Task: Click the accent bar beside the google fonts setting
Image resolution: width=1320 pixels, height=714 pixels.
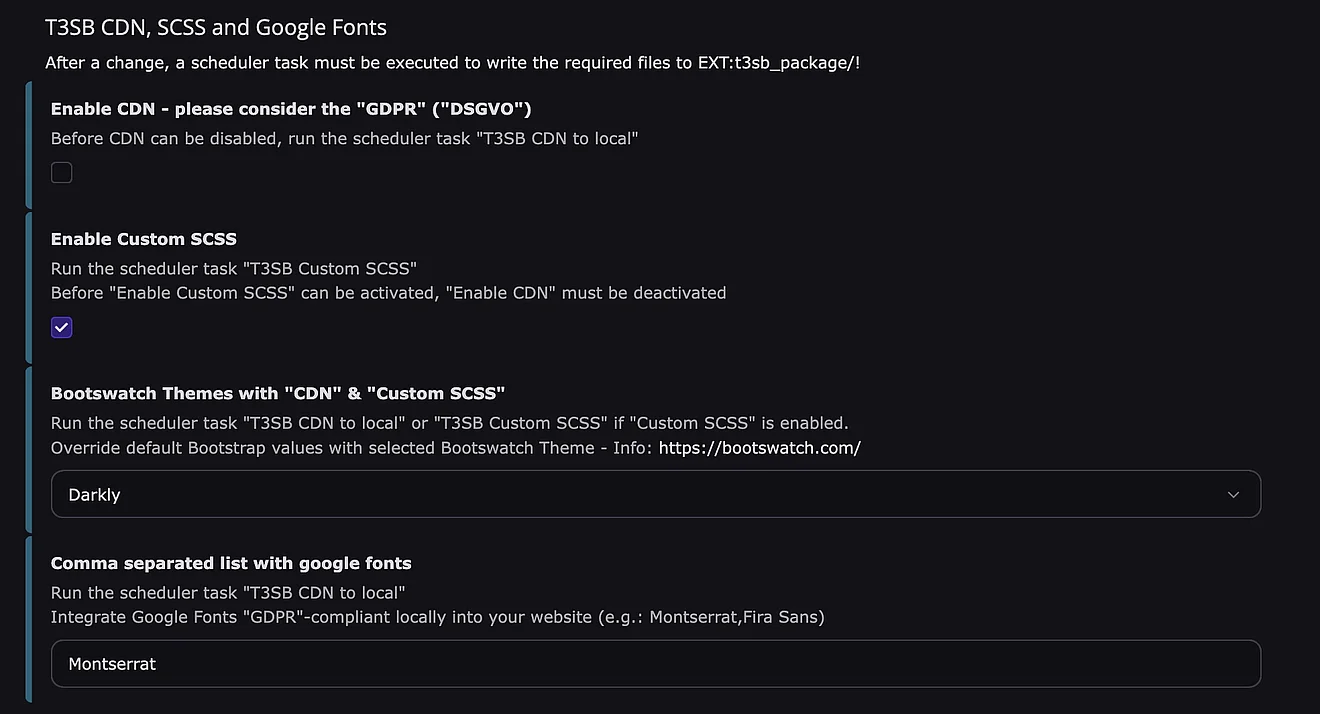Action: (29, 620)
